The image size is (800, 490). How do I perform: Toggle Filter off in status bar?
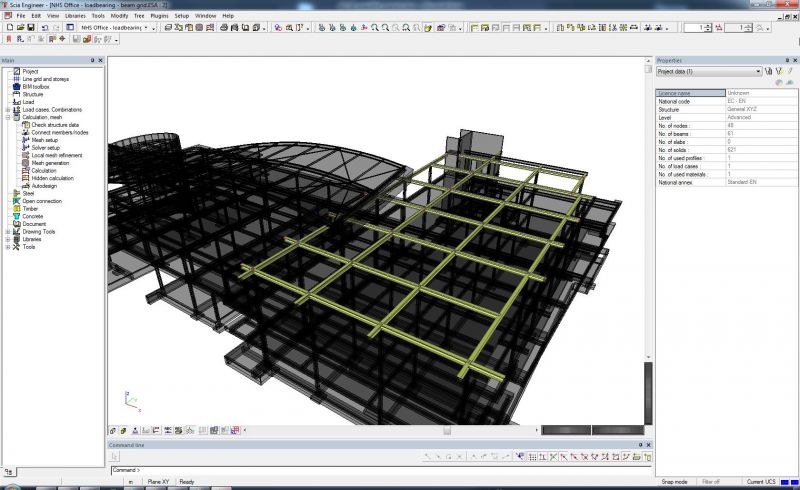(710, 481)
